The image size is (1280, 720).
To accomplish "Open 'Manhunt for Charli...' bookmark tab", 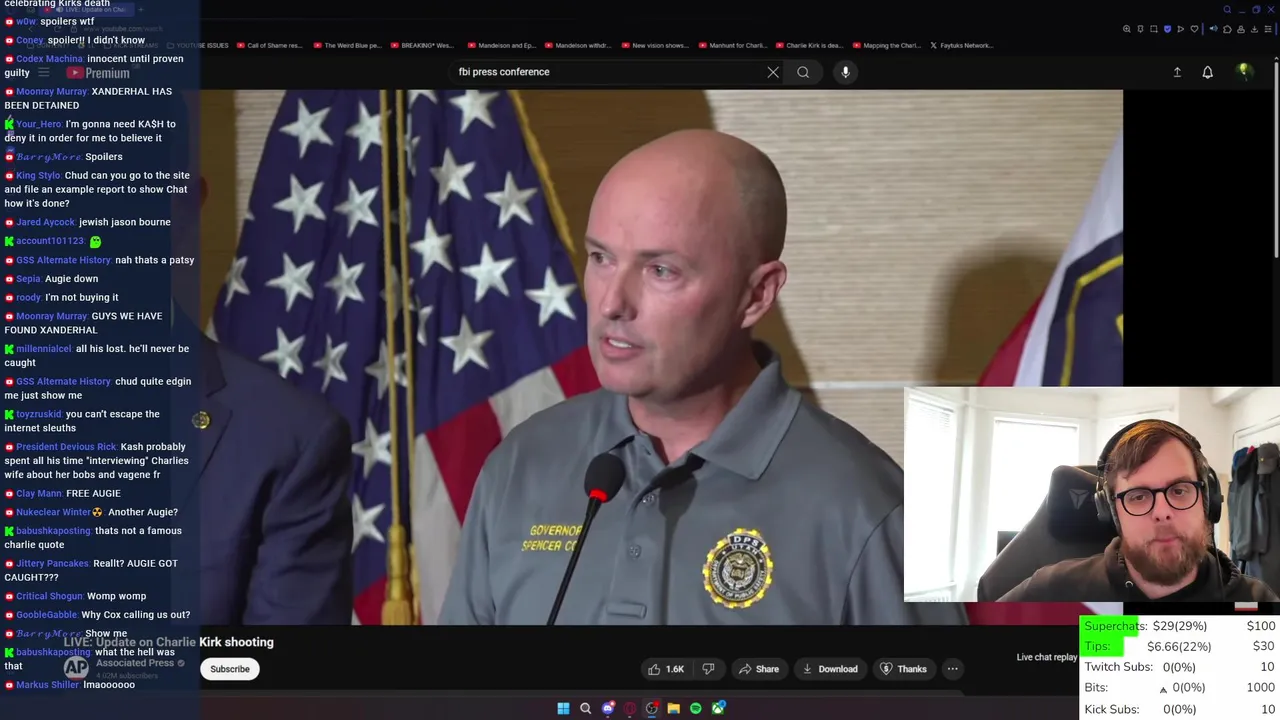I will point(732,45).
